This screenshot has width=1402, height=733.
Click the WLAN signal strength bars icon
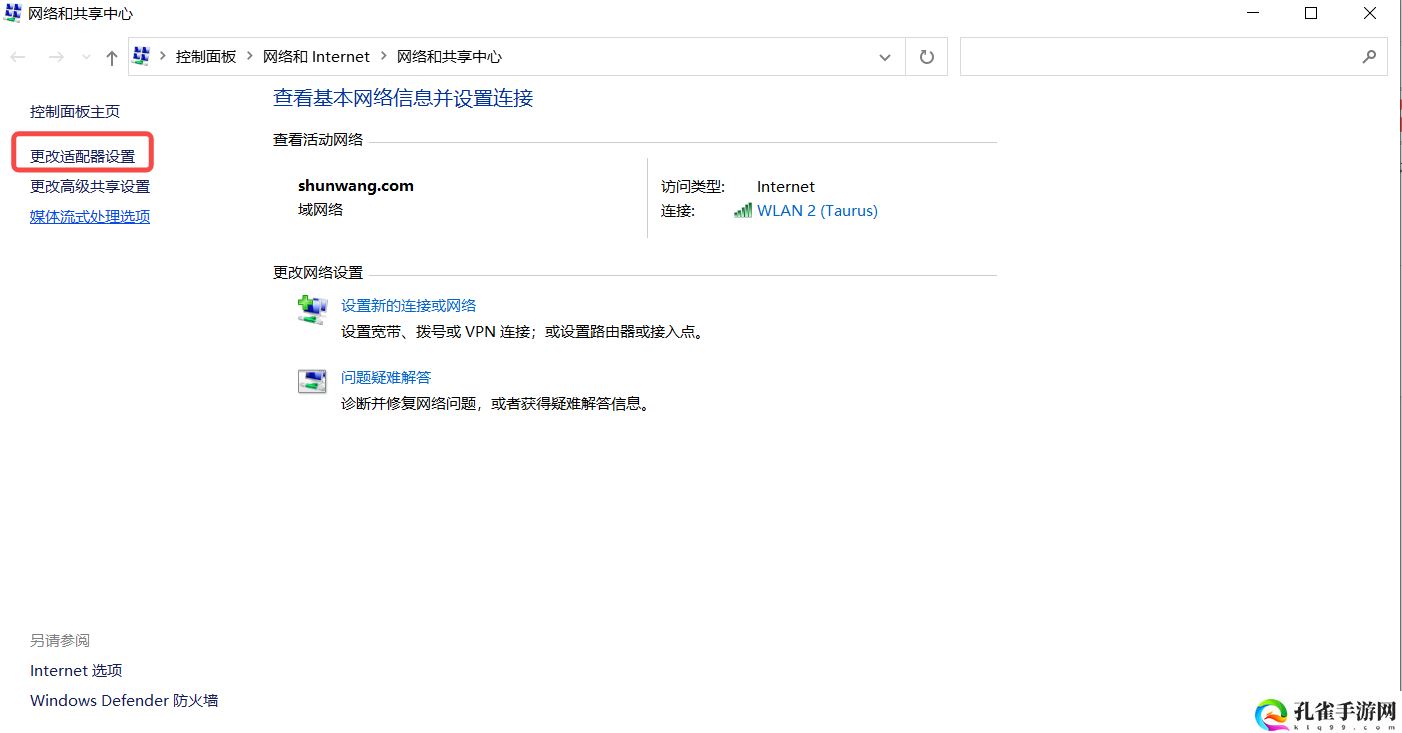pos(743,211)
